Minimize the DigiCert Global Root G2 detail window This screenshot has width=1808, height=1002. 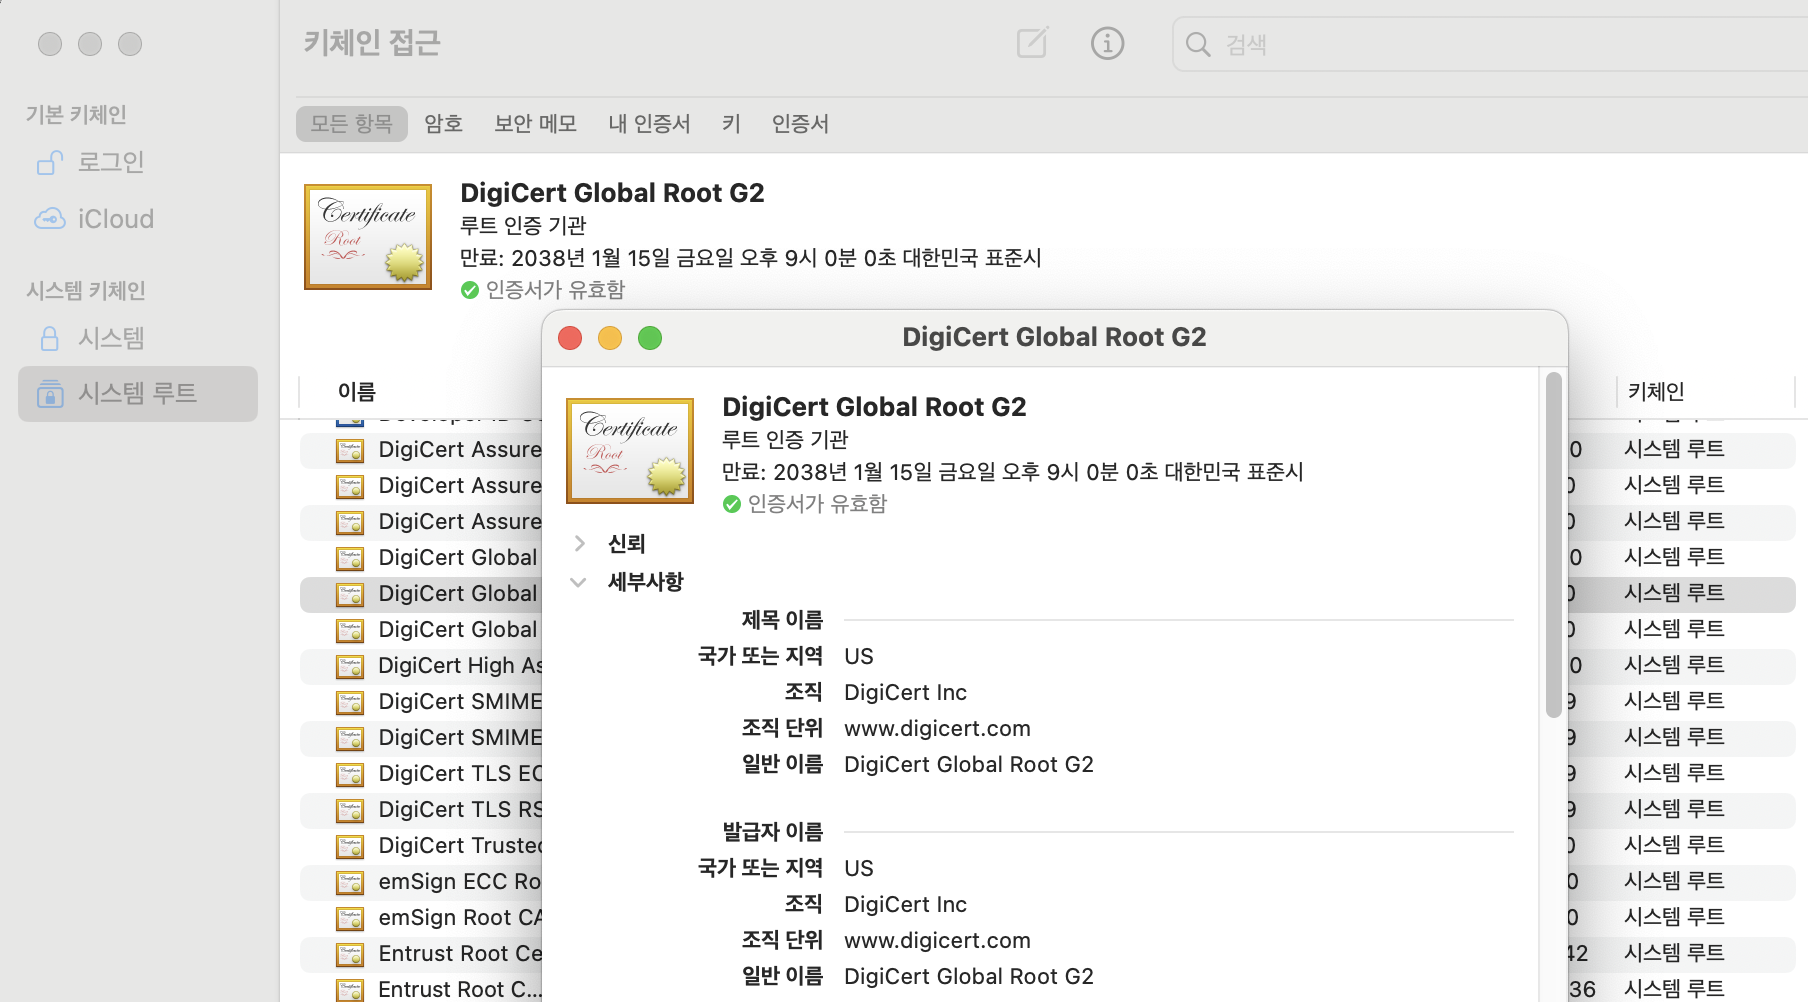(610, 338)
